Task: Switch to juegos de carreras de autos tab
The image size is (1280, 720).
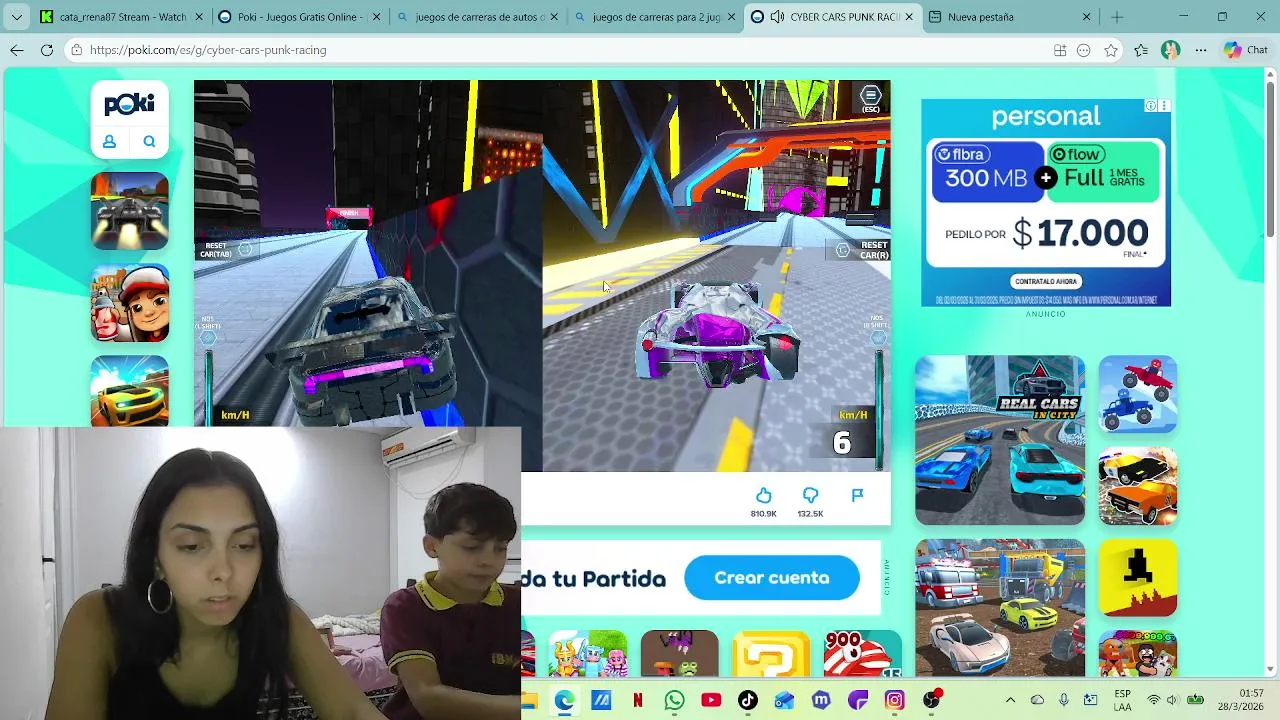Action: coord(476,17)
